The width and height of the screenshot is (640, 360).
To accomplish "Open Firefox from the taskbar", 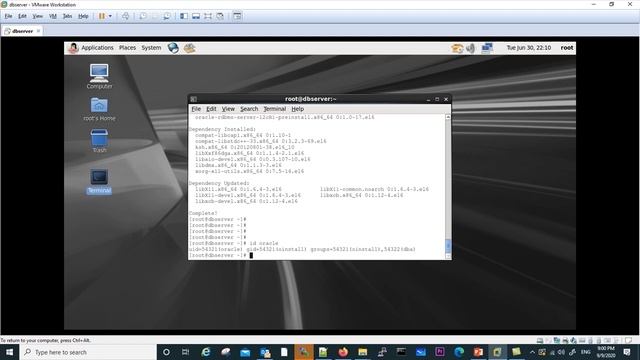I will (343, 352).
